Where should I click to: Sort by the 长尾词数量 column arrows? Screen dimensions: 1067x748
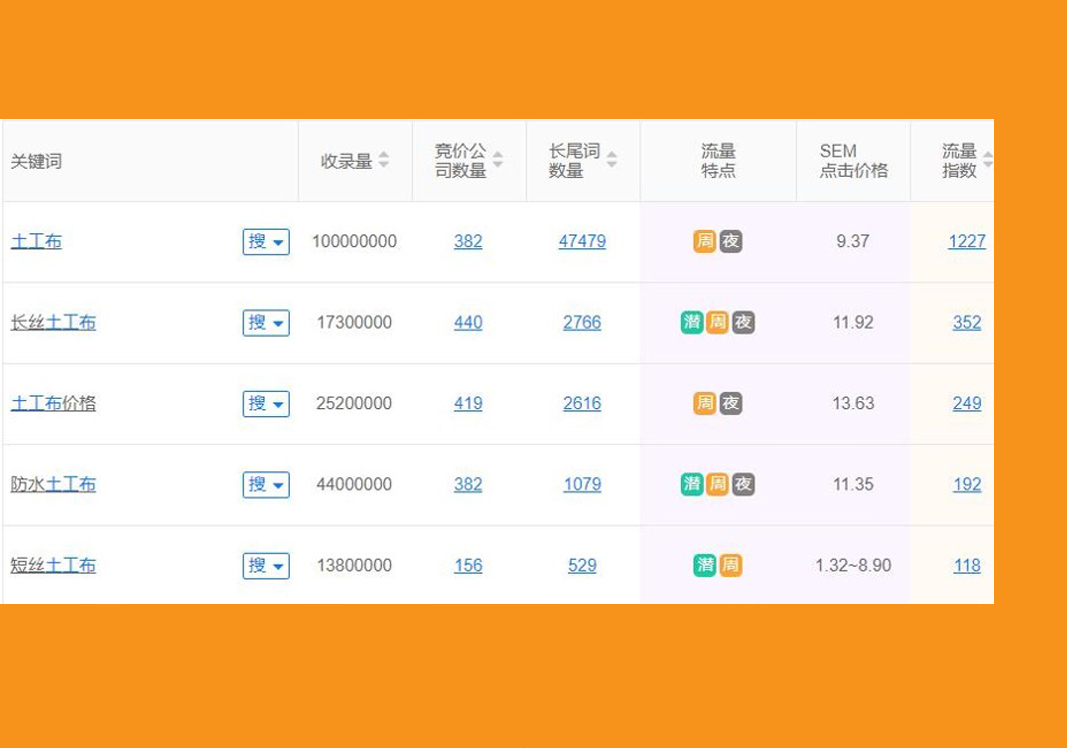[x=612, y=160]
